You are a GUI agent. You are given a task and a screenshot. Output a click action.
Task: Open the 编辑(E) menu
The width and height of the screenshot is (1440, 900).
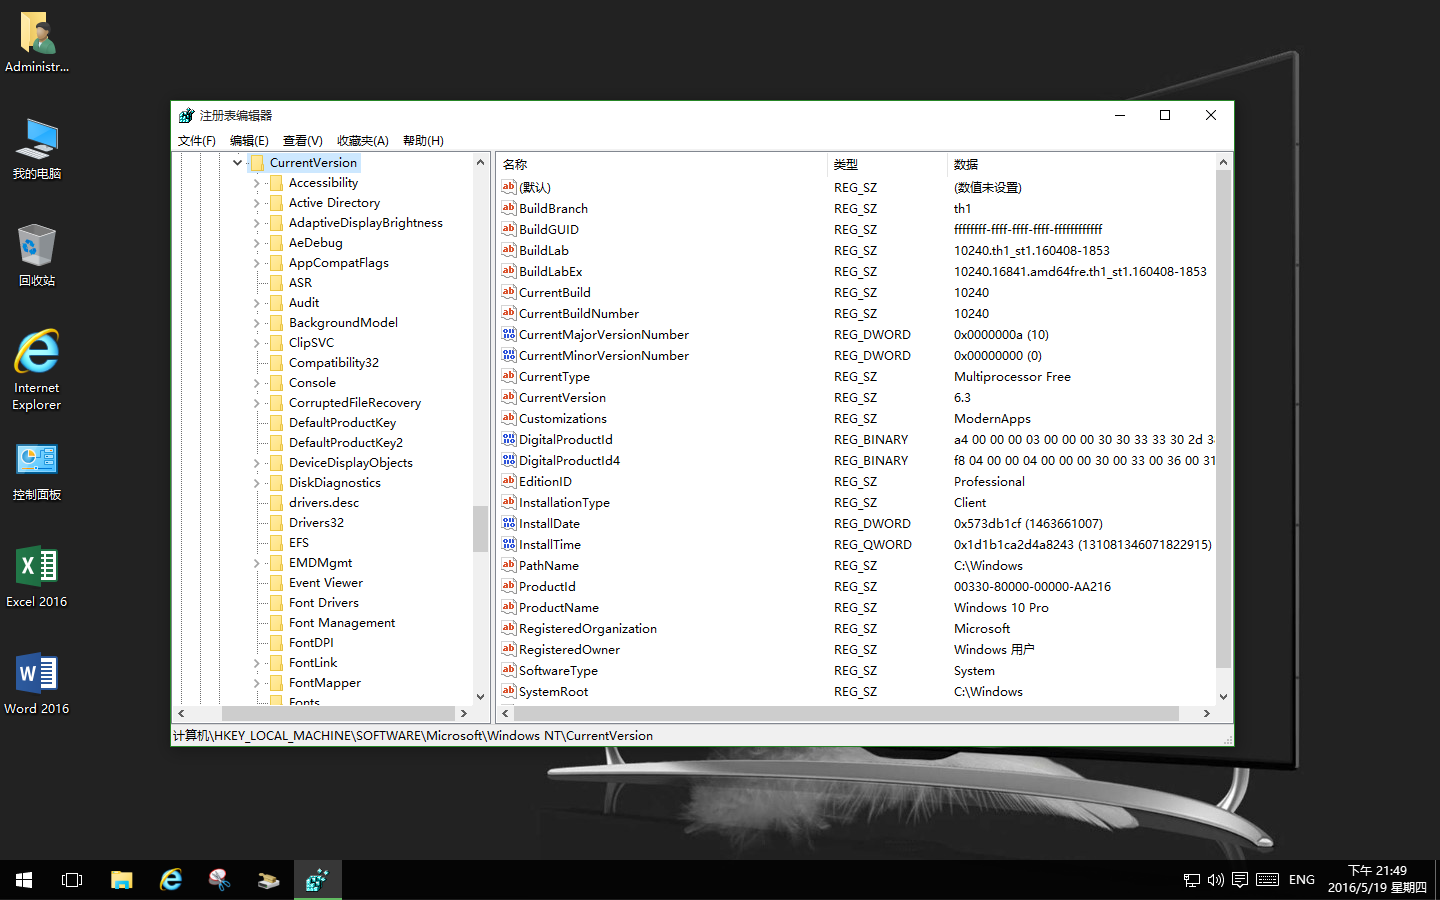point(249,141)
